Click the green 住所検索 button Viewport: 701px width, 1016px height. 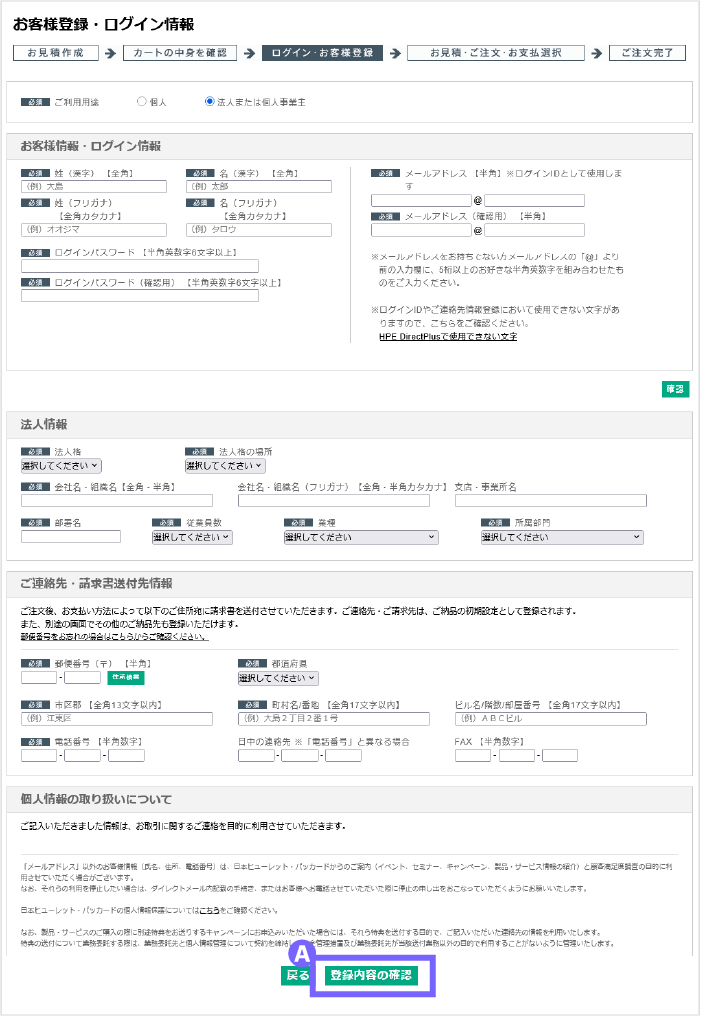(x=126, y=677)
